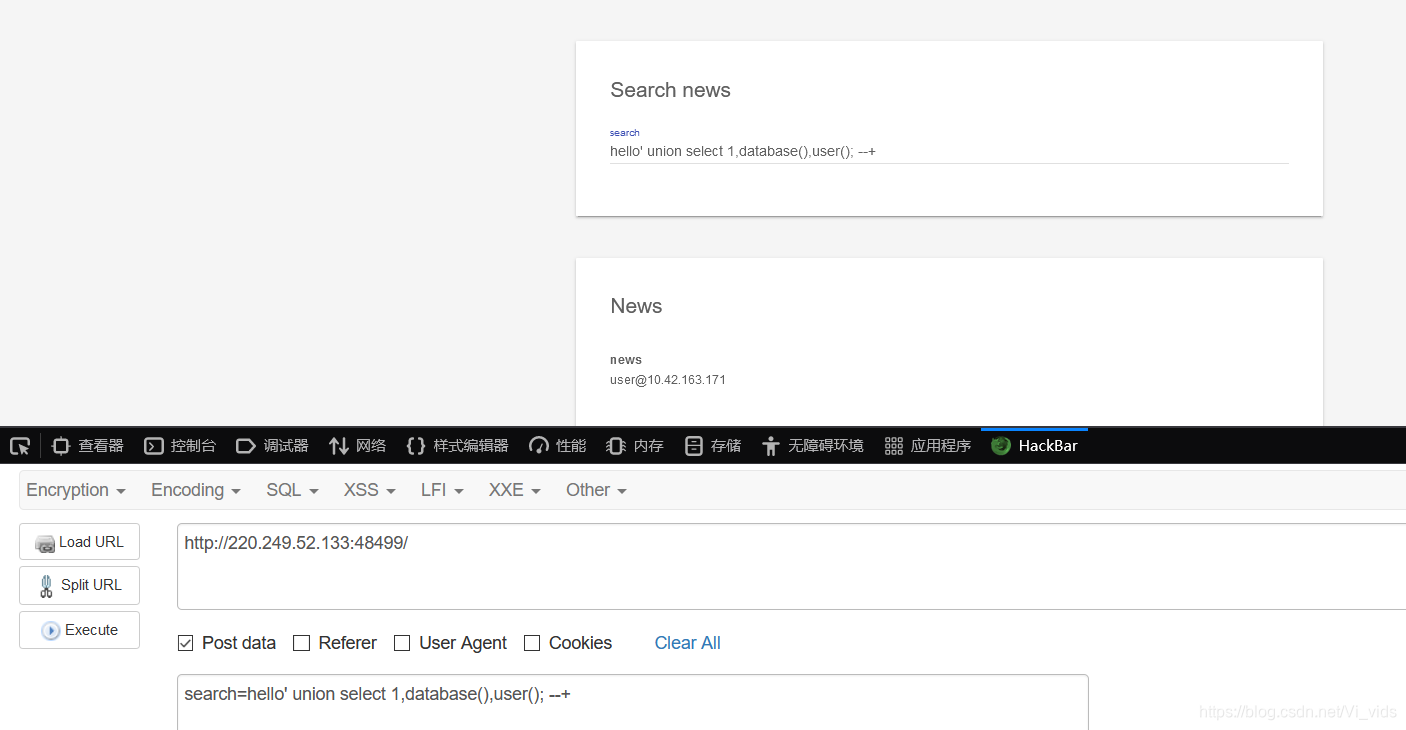The height and width of the screenshot is (730, 1406).
Task: Click the Split URL button label
Action: (x=91, y=585)
